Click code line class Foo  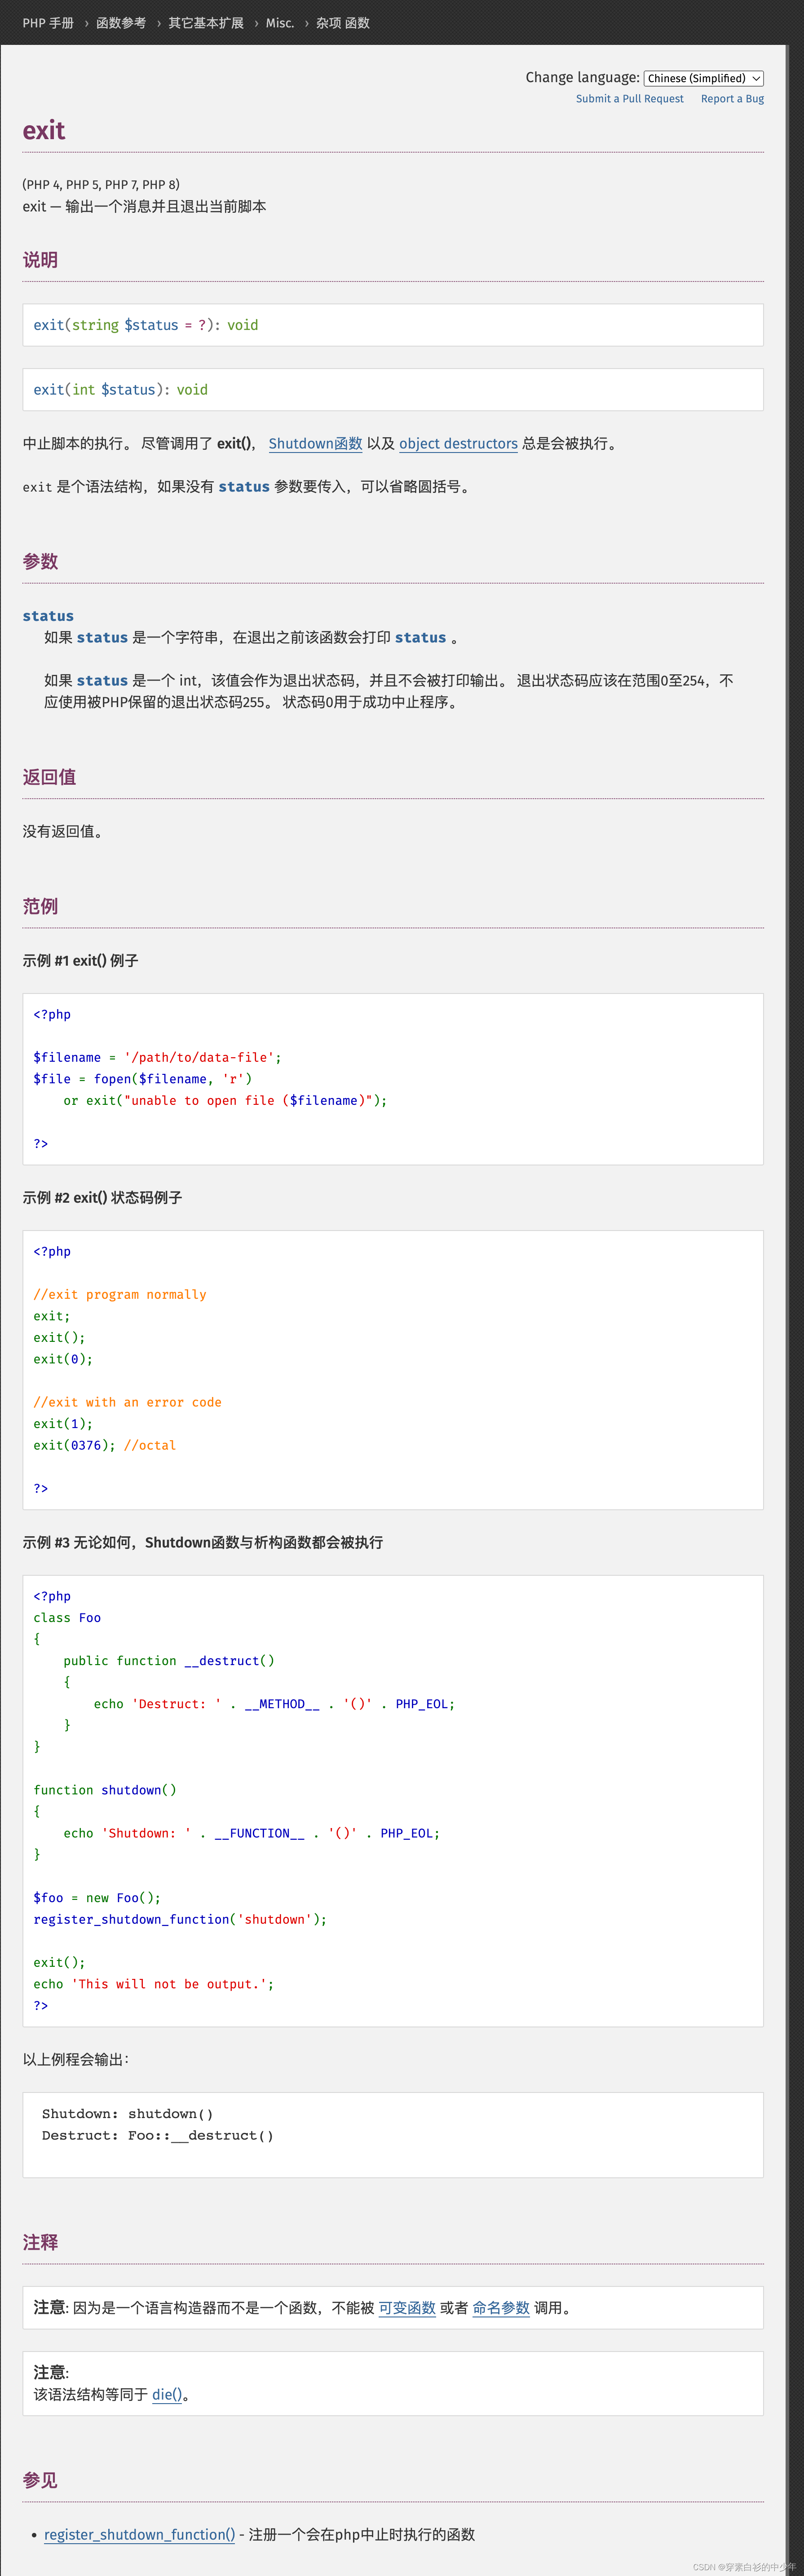[67, 1618]
